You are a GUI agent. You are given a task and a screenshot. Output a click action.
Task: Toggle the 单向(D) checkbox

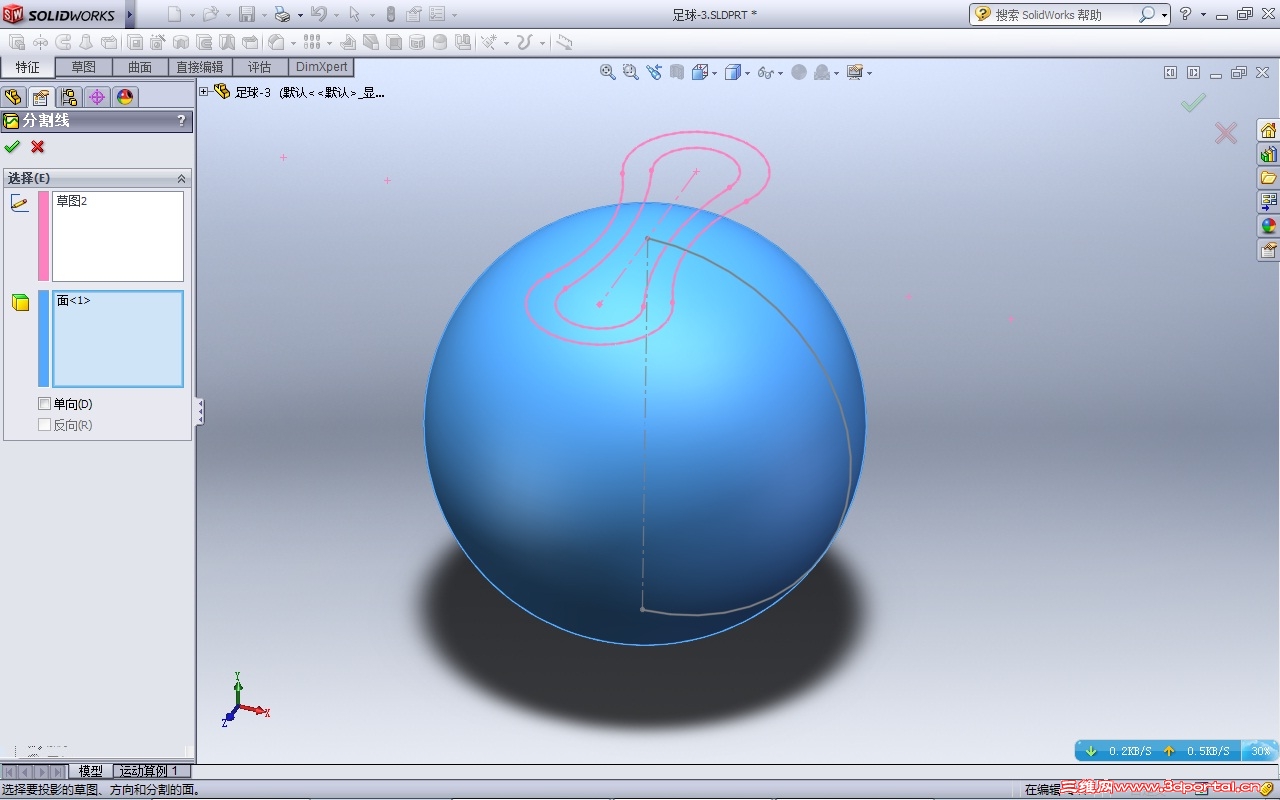(44, 404)
